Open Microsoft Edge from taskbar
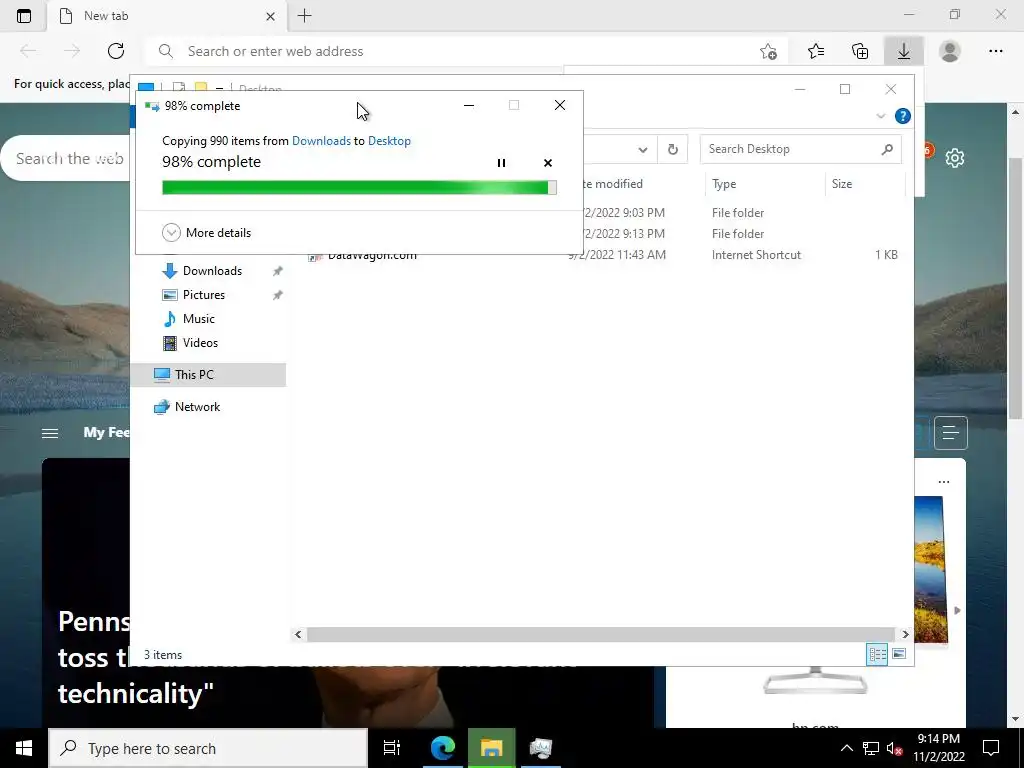Viewport: 1024px width, 768px height. coord(442,748)
